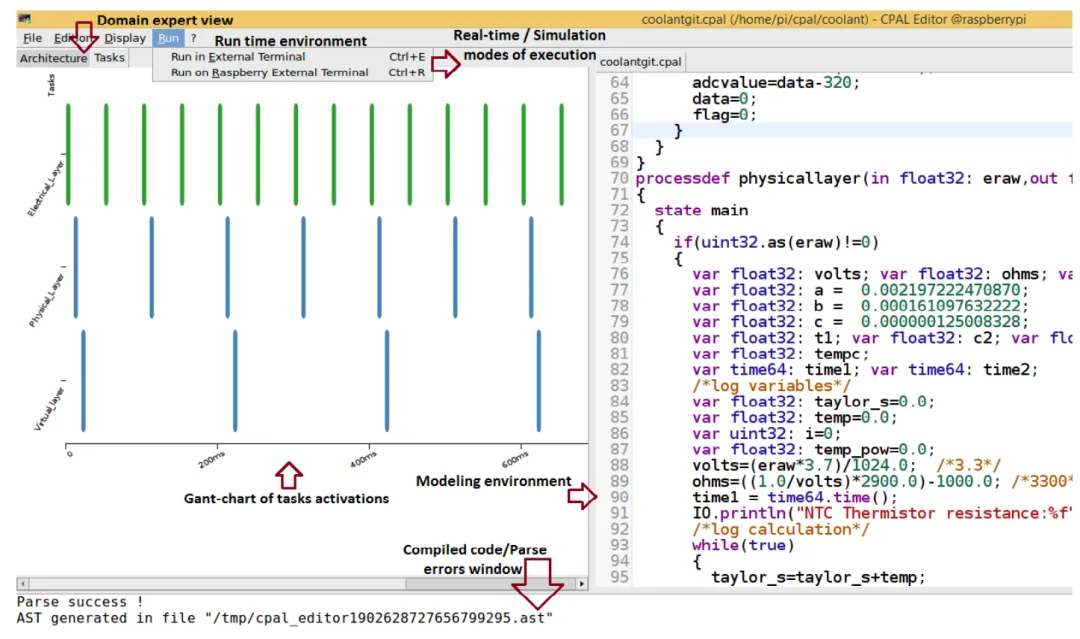Click the highlighted line 67 closing brace
This screenshot has width=1080, height=639.
click(x=679, y=131)
